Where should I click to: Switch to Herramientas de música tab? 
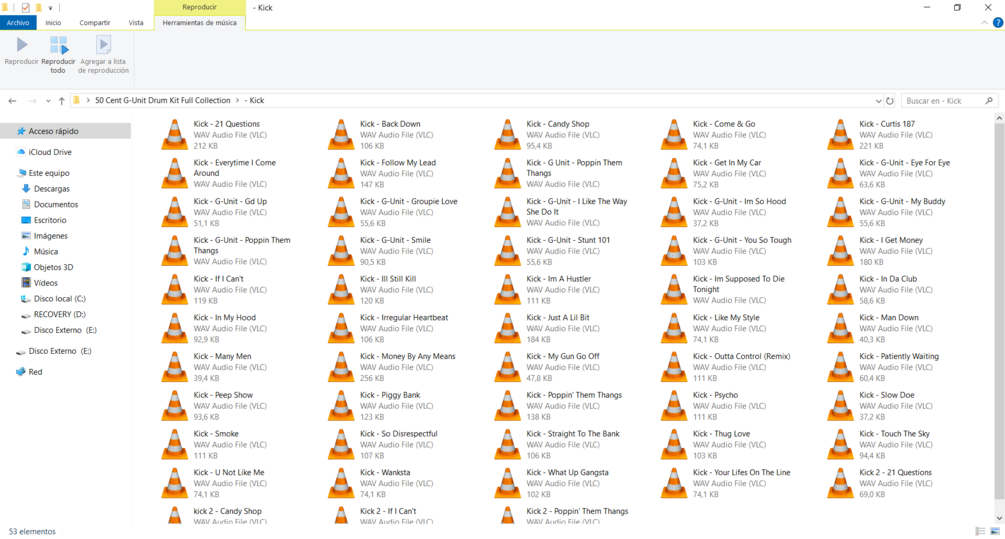(x=199, y=22)
